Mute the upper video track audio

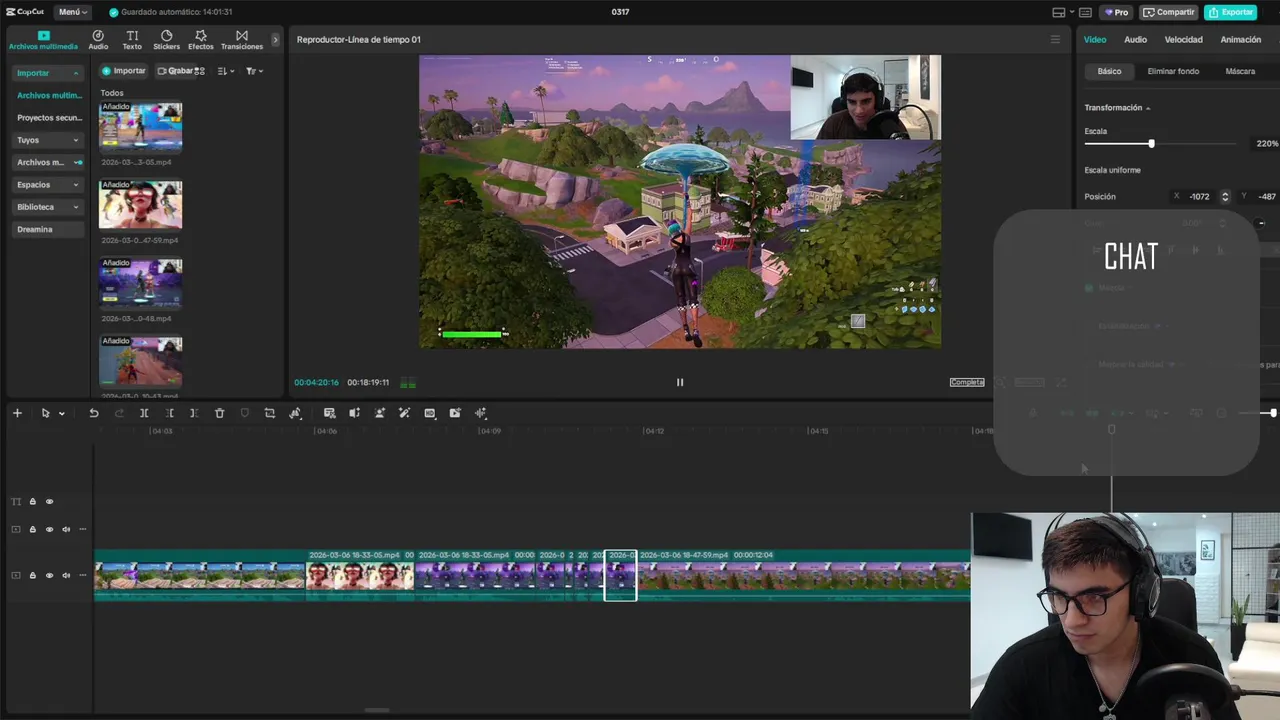66,530
